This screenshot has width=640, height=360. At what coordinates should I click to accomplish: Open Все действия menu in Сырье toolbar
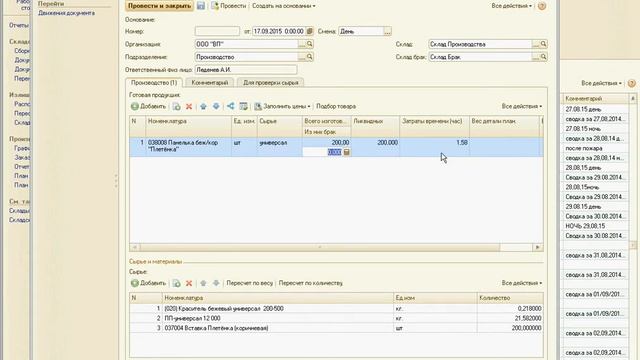pos(522,283)
